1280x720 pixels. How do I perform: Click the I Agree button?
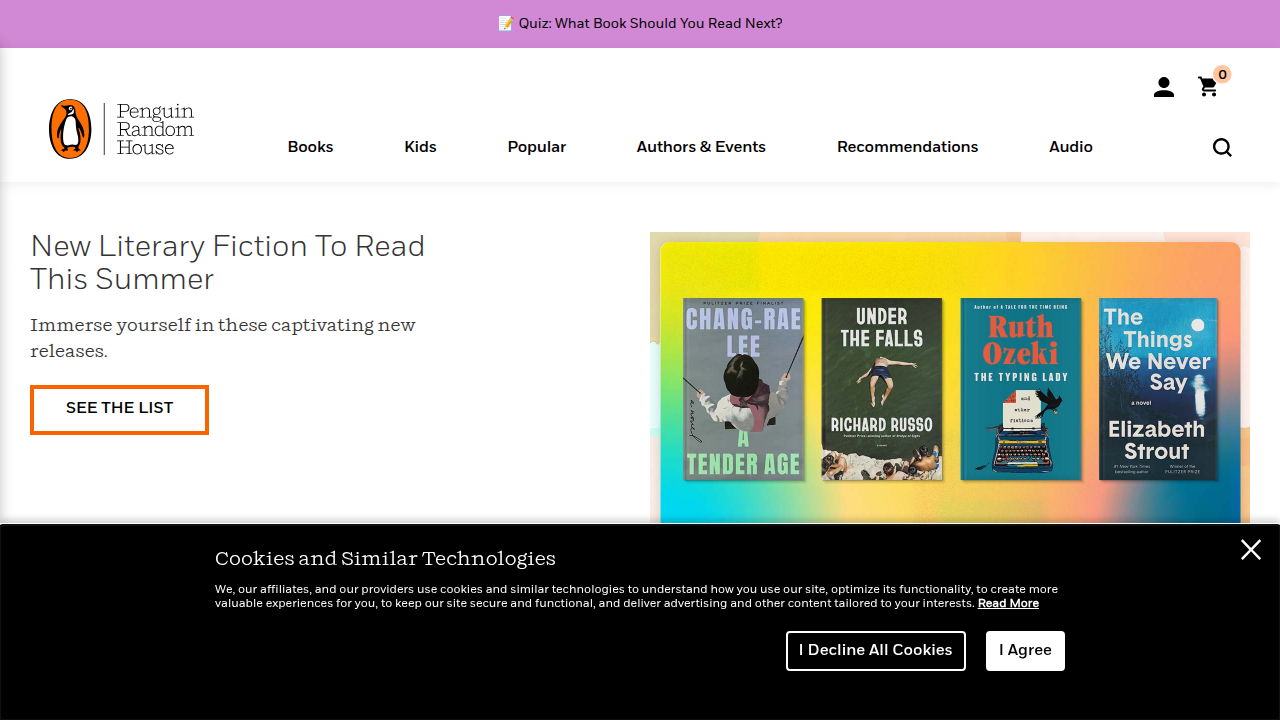point(1025,651)
